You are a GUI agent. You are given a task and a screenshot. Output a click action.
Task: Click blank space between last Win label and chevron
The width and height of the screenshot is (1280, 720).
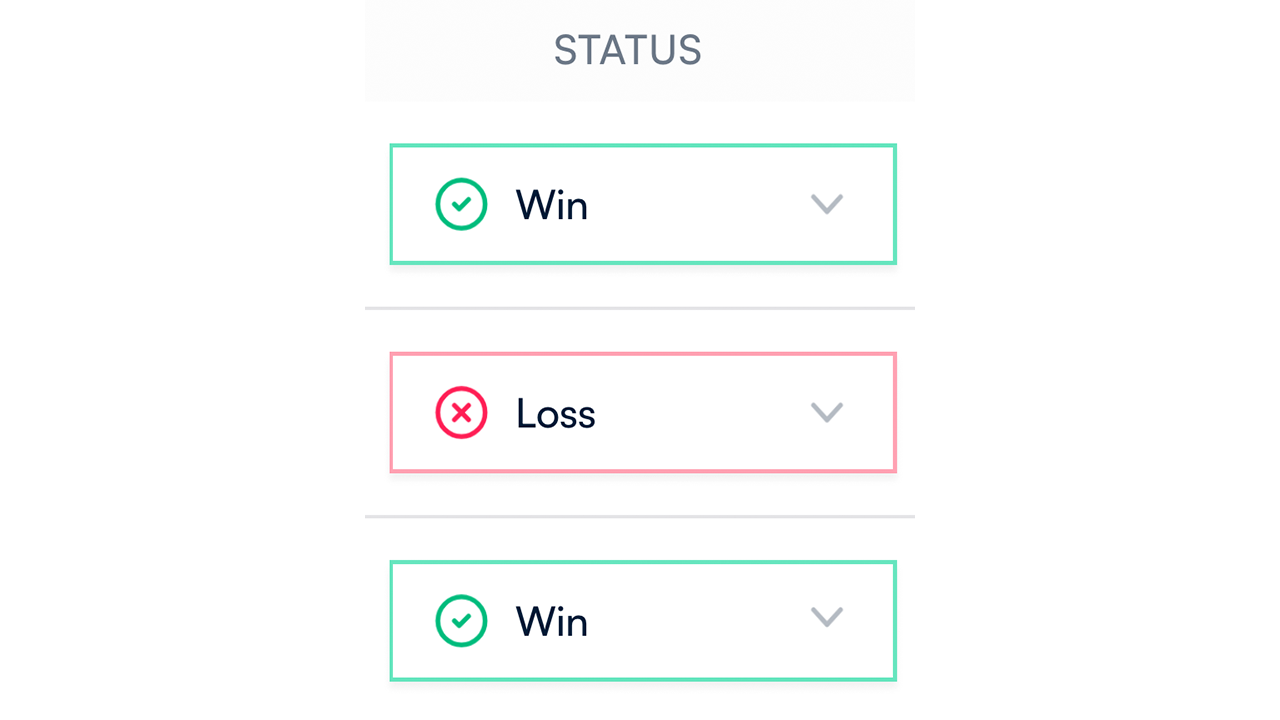tap(700, 621)
